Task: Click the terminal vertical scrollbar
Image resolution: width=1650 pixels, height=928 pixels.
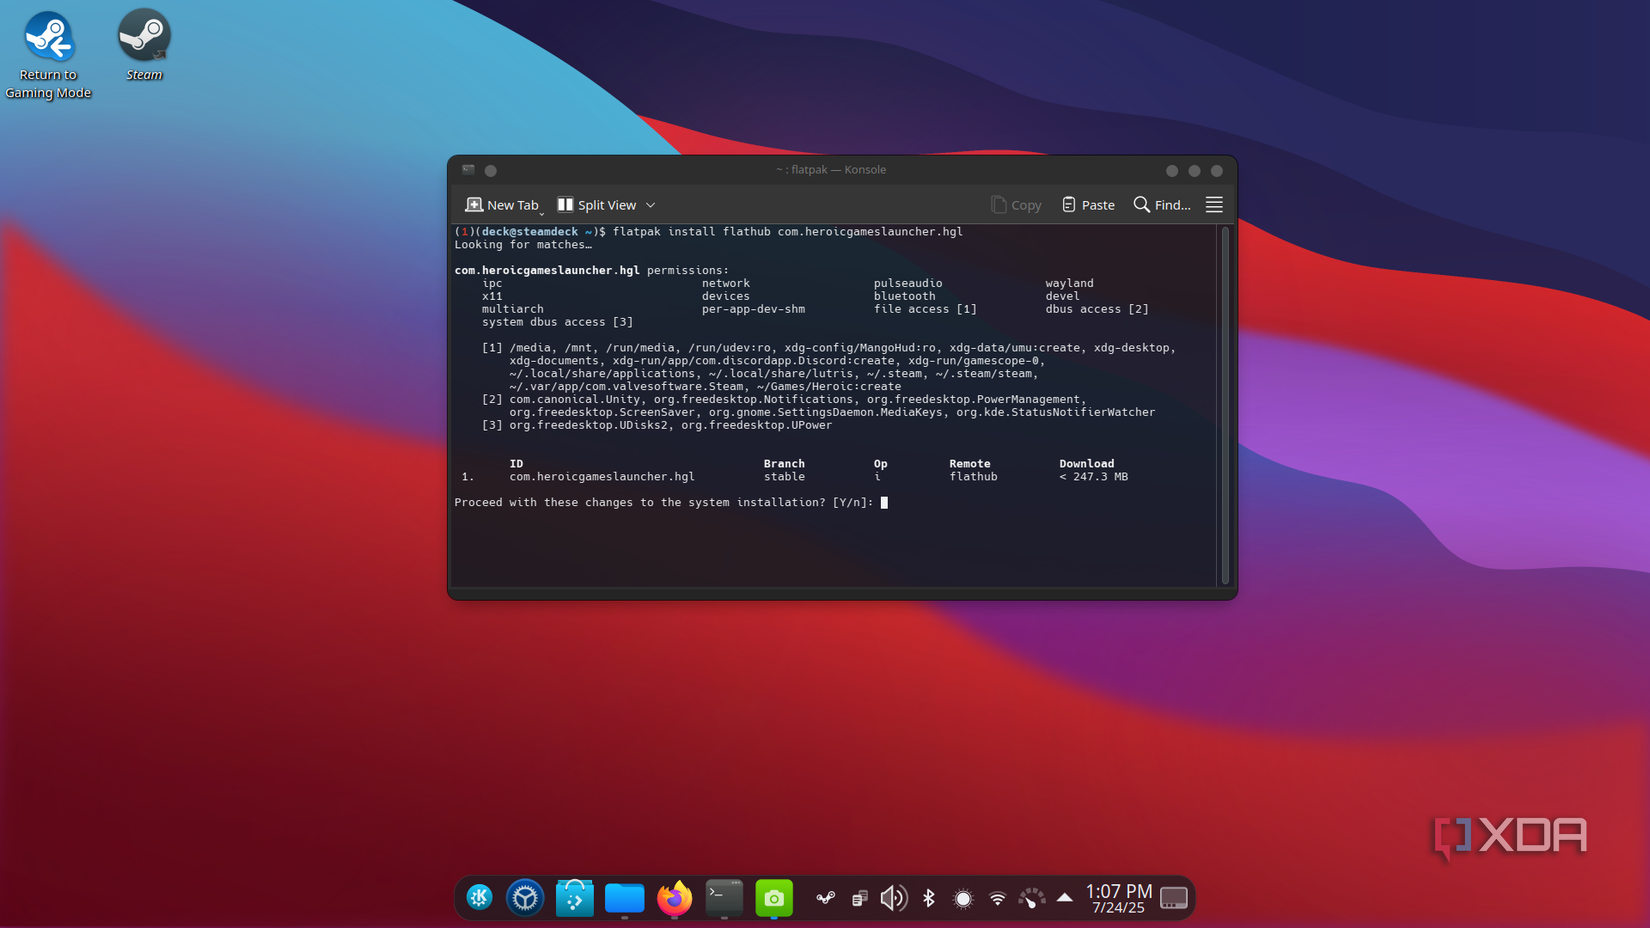Action: [x=1225, y=405]
